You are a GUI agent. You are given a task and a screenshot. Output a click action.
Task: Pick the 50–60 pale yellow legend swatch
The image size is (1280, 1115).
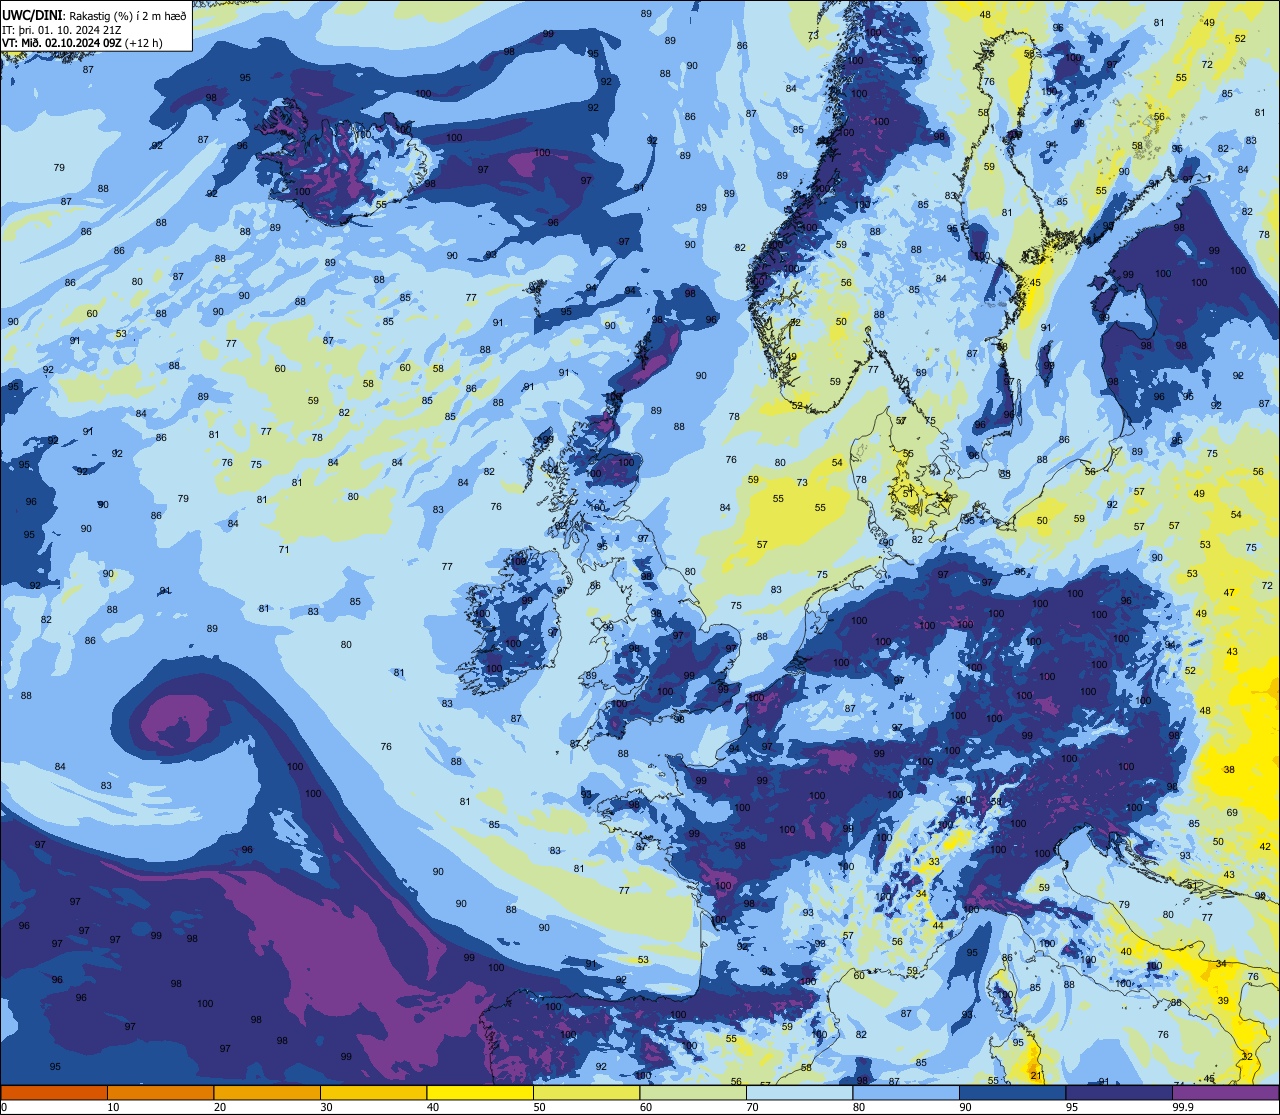click(x=586, y=1092)
